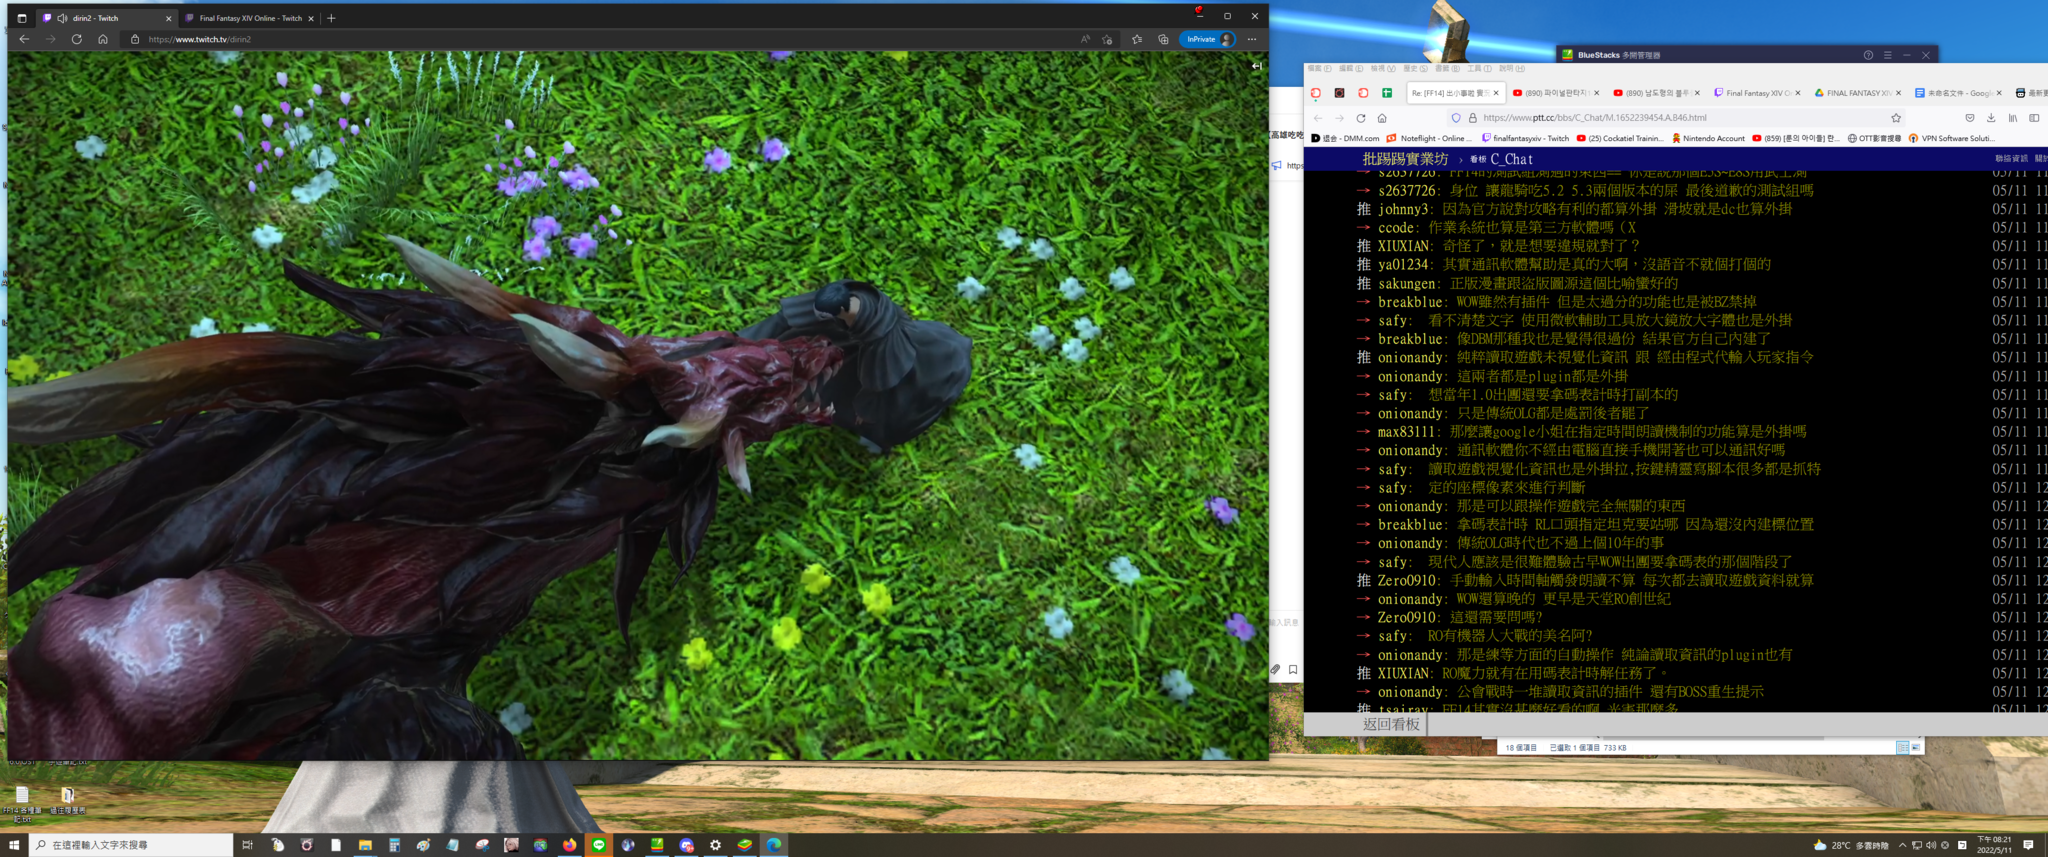Screen dimensions: 2048x857
Task: Add Twitch page to Edge favorites
Action: click(1107, 39)
